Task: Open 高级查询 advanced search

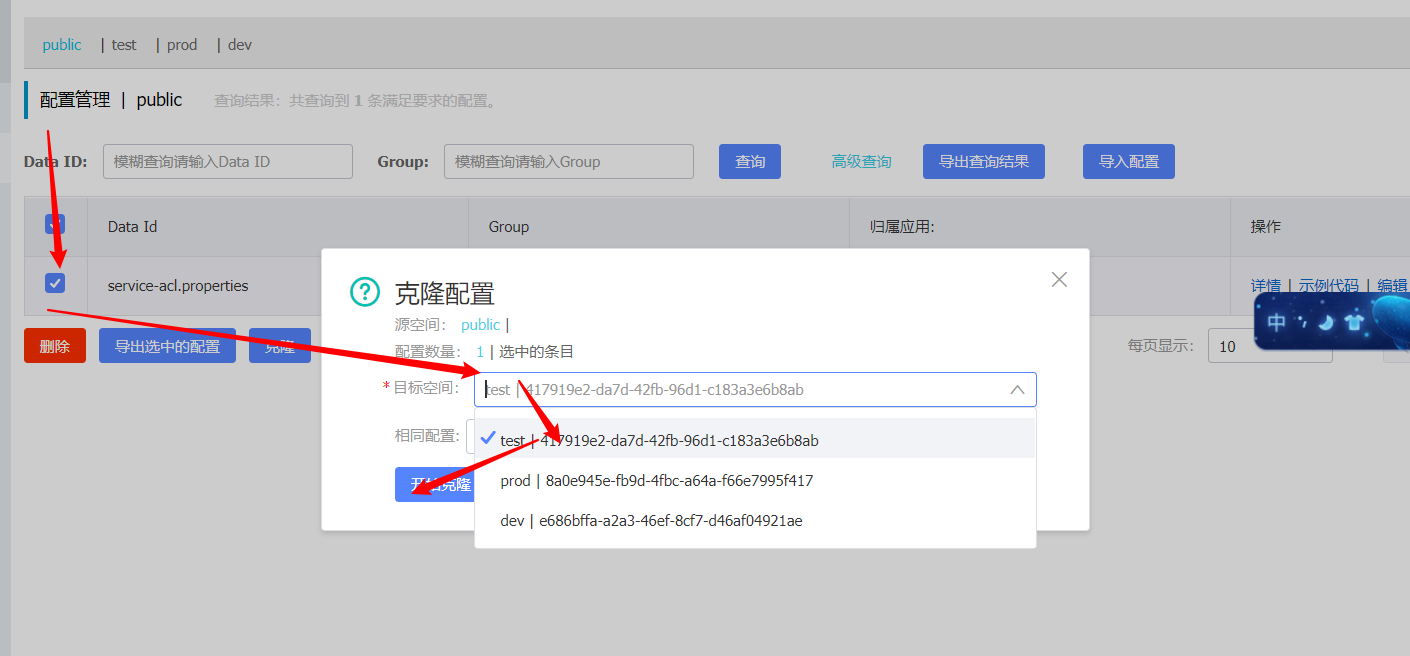Action: pos(861,161)
